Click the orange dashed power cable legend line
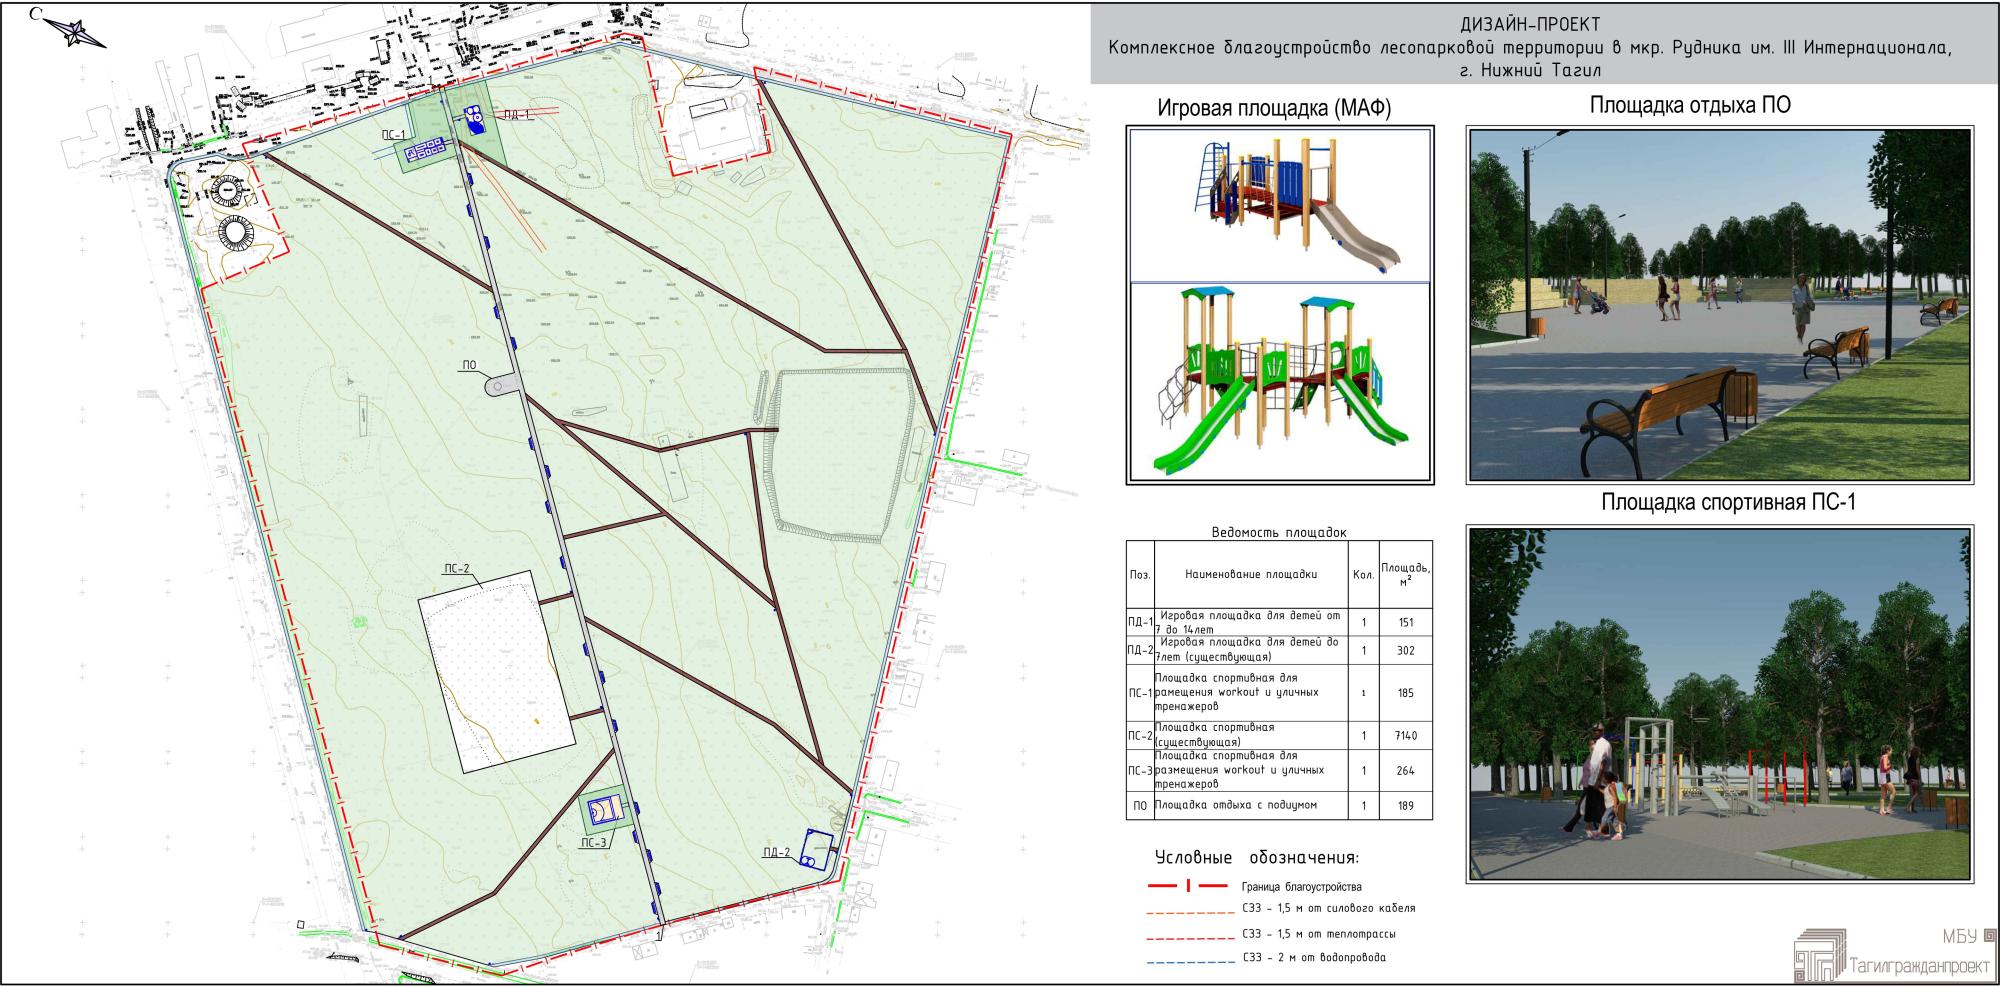Image resolution: width=2000 pixels, height=988 pixels. click(x=1193, y=913)
